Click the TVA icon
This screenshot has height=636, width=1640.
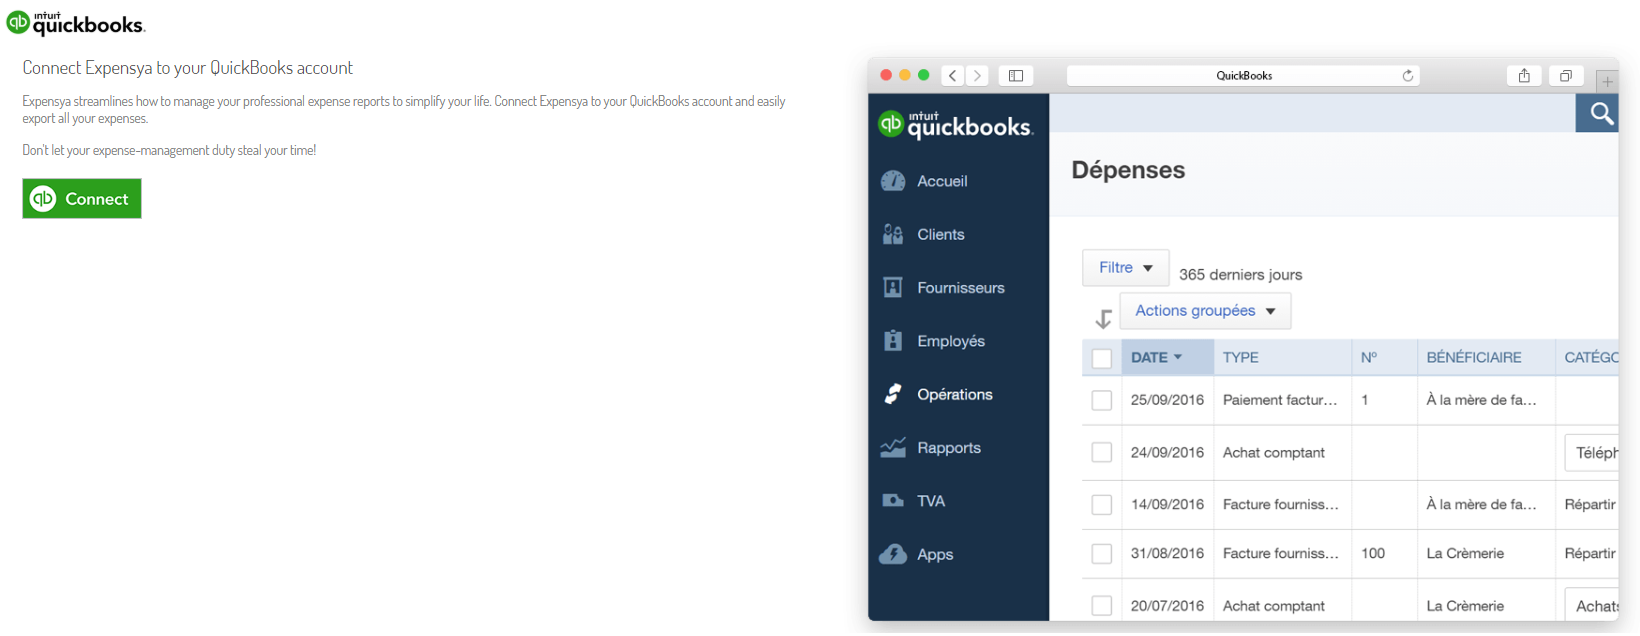893,501
